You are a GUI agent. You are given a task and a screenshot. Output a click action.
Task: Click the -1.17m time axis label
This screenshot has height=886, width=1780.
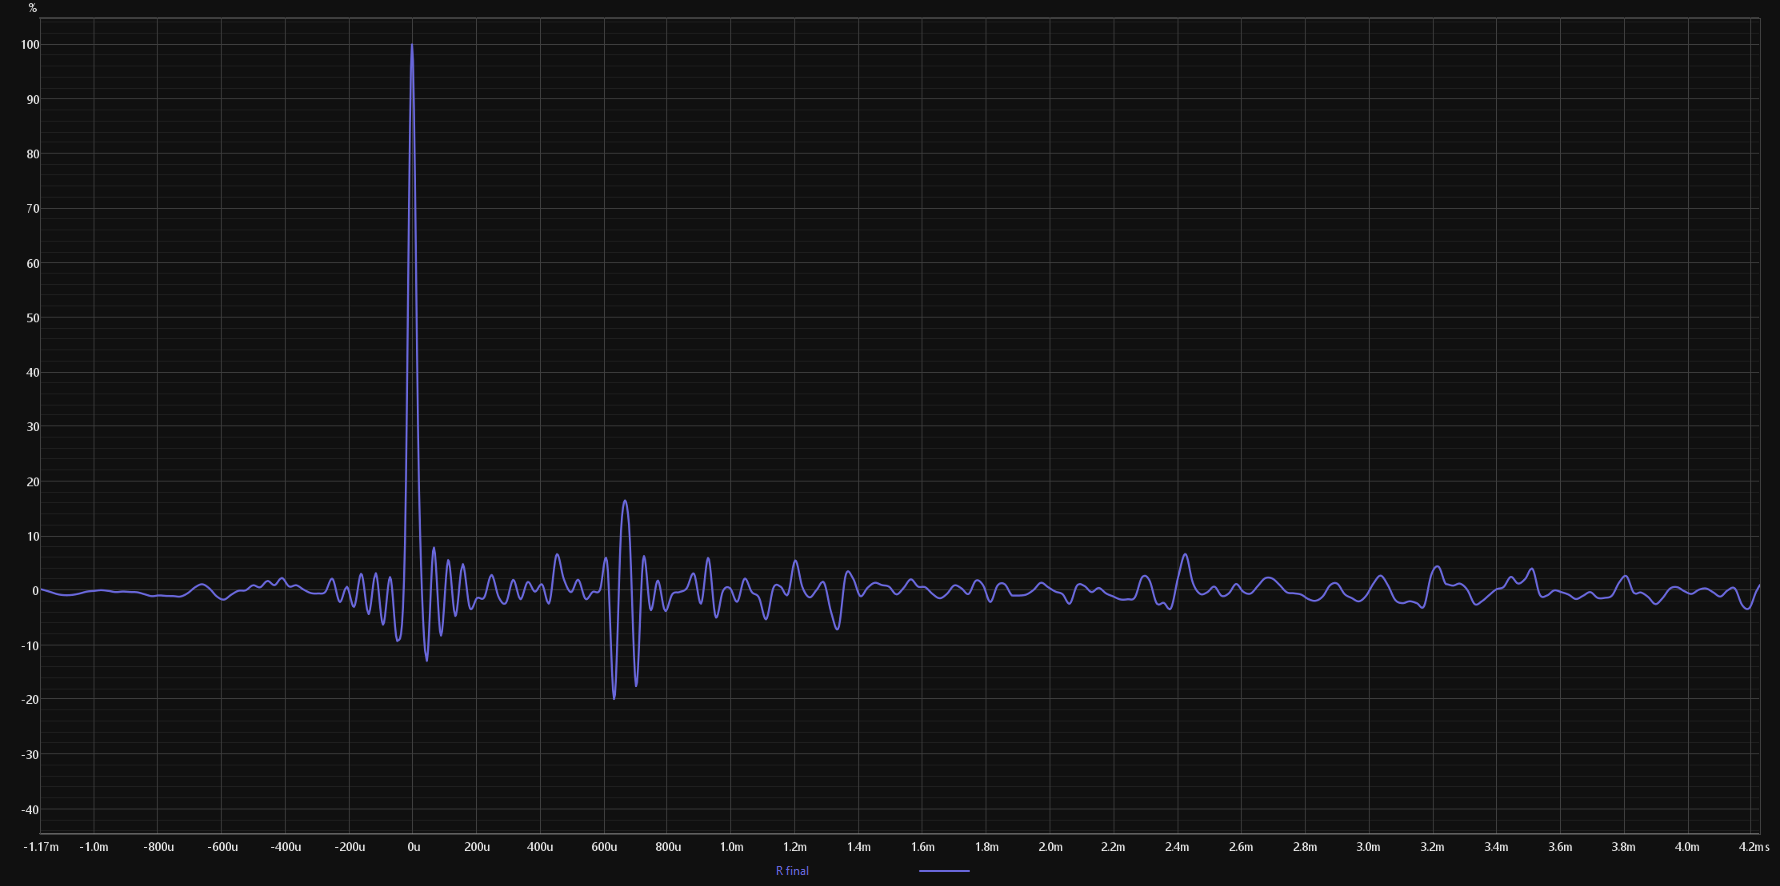tap(41, 847)
